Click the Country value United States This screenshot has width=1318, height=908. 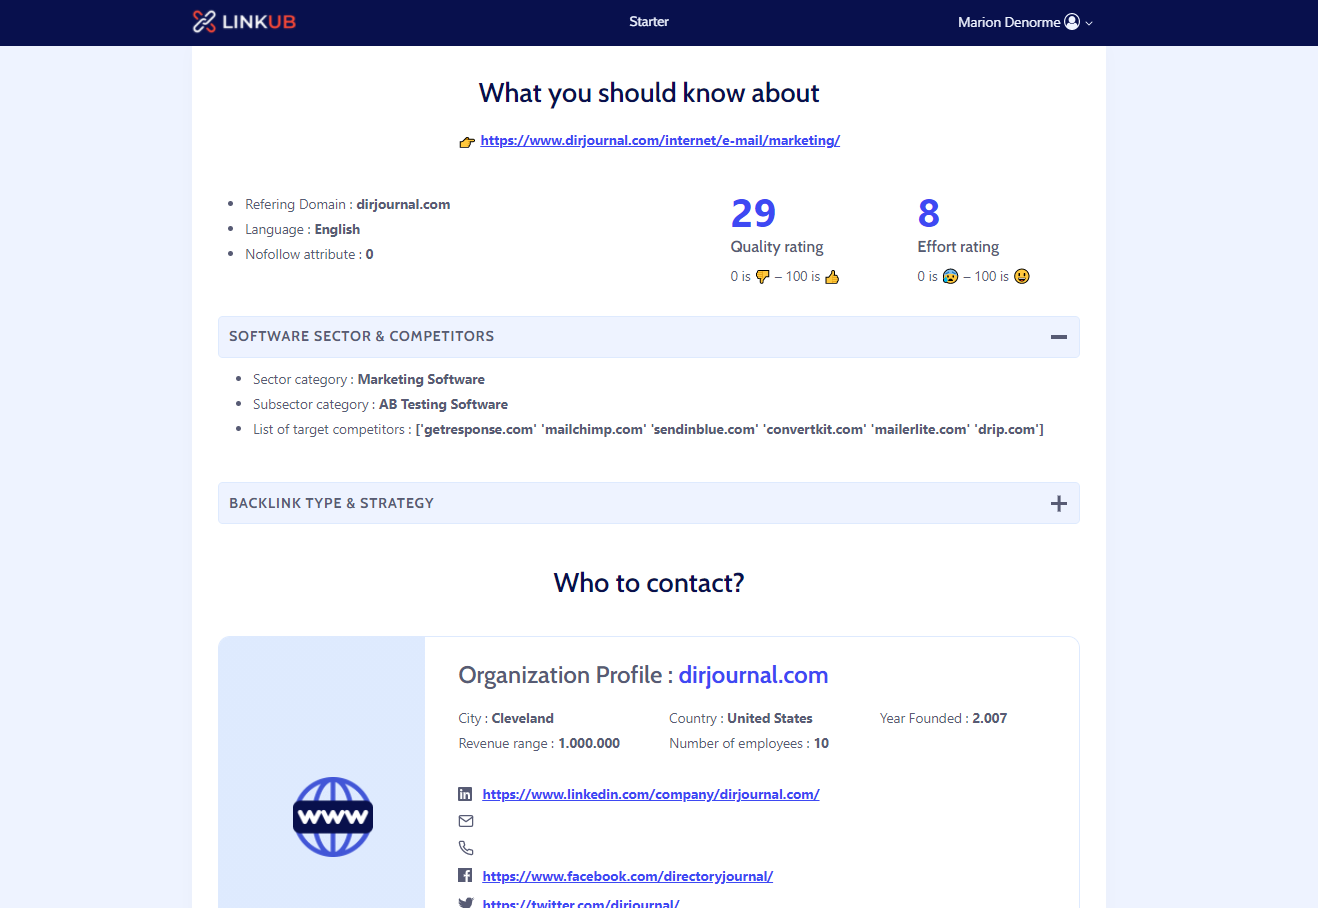770,718
